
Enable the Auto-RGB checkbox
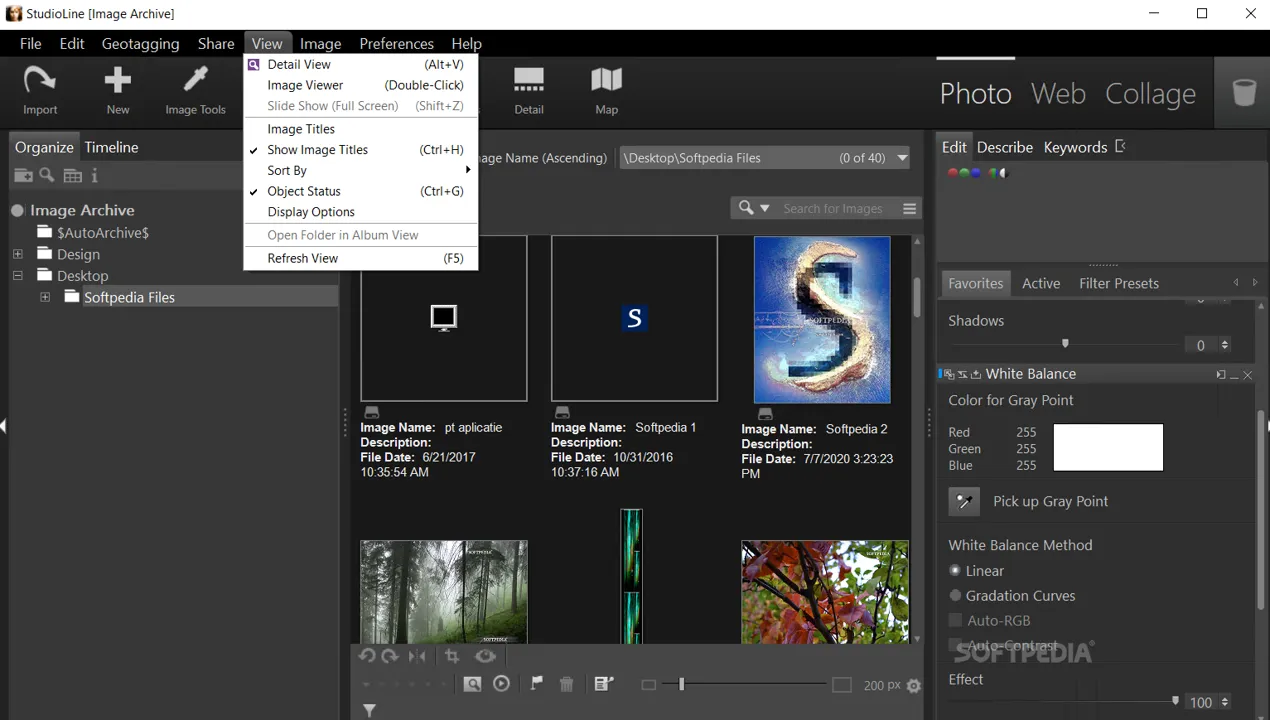tap(955, 620)
